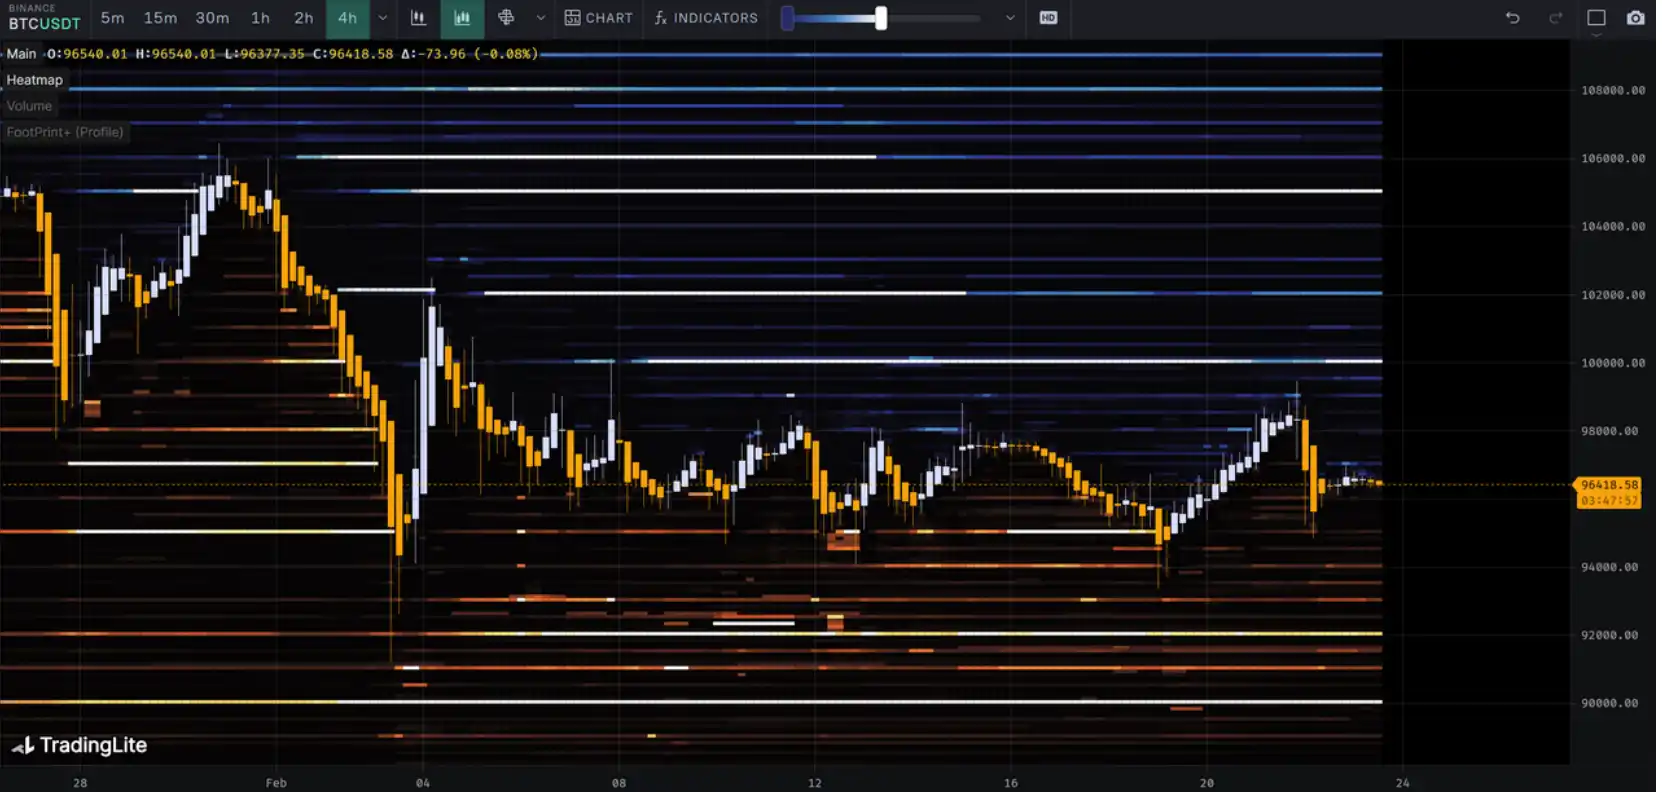1662x792 pixels.
Task: Click the 96418.58 current price label
Action: (1609, 485)
